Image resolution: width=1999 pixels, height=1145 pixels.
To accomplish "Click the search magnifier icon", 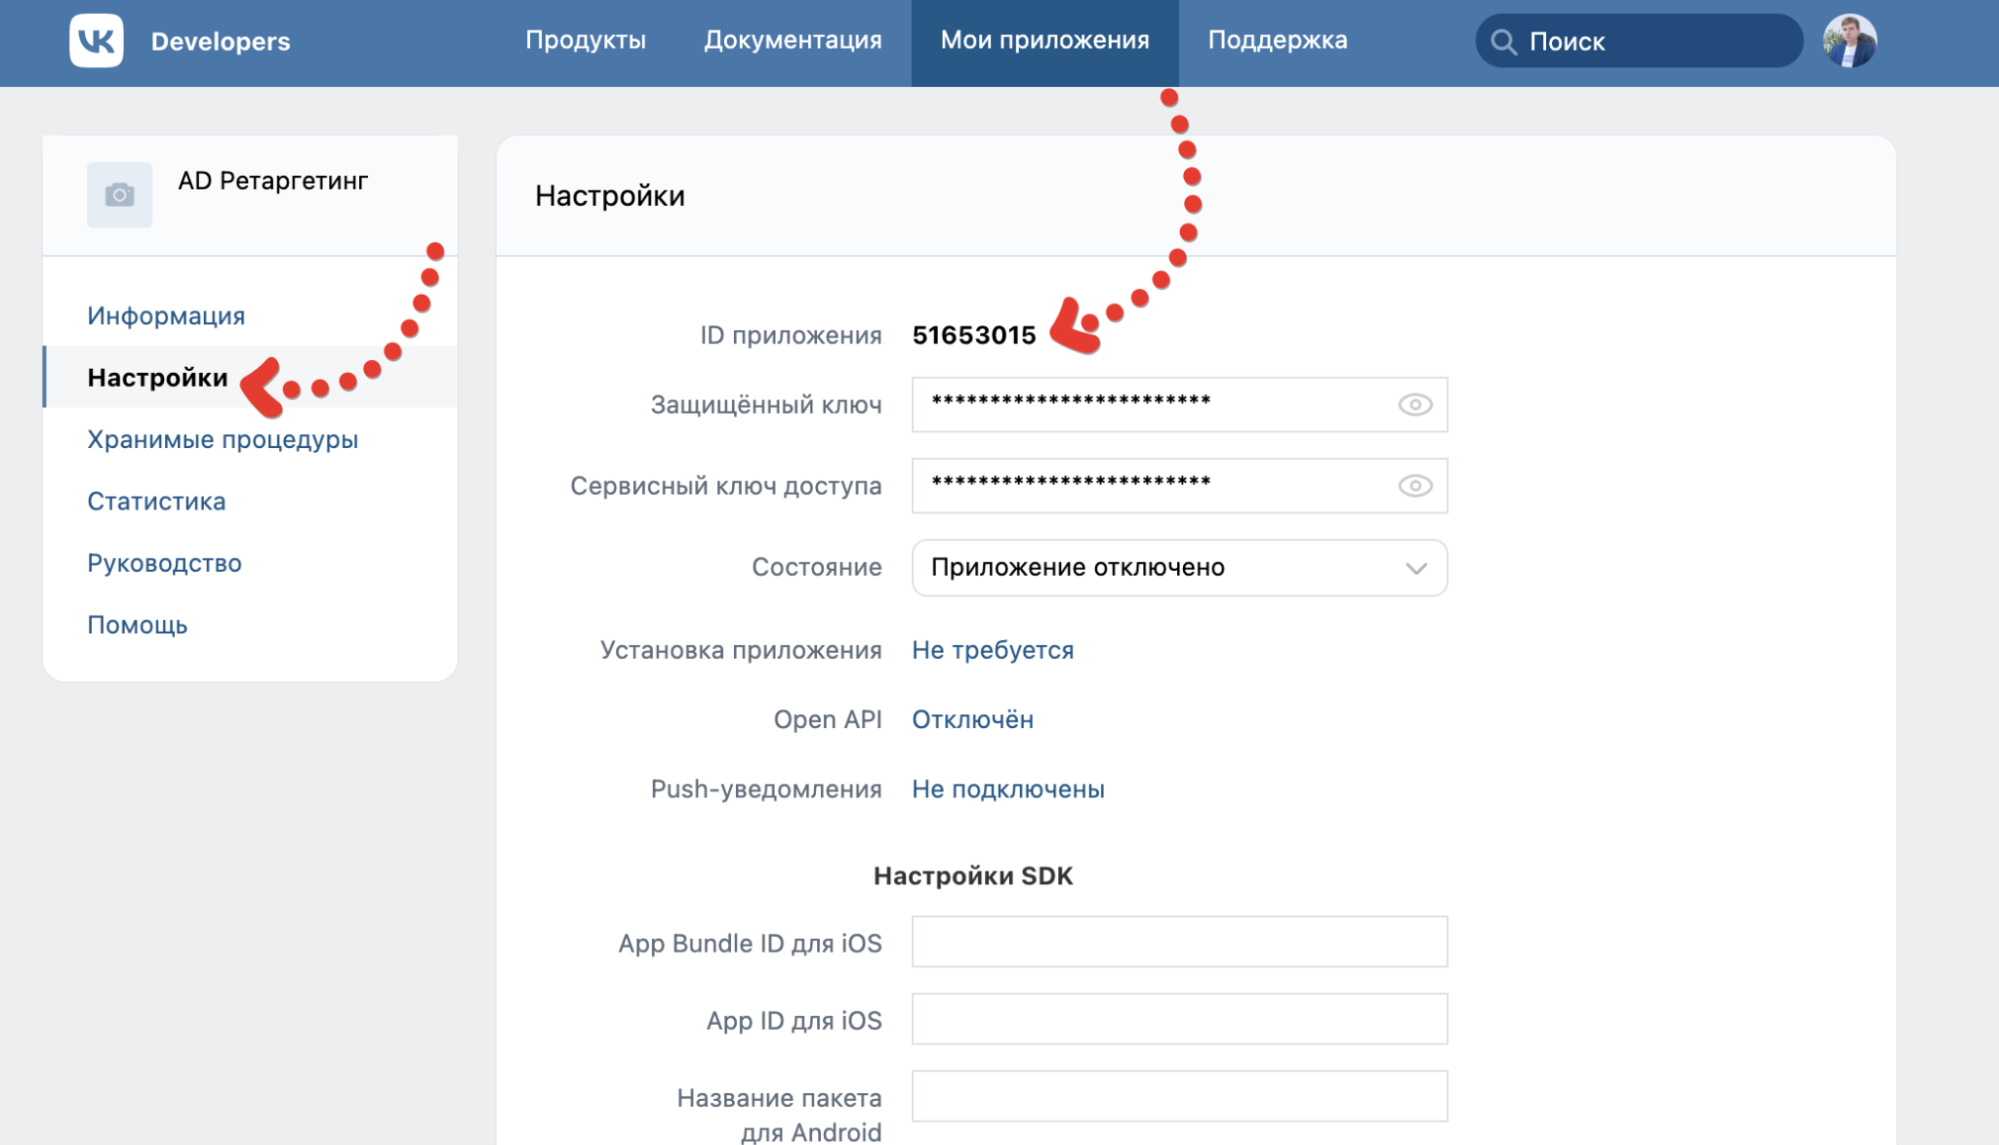I will [1503, 42].
